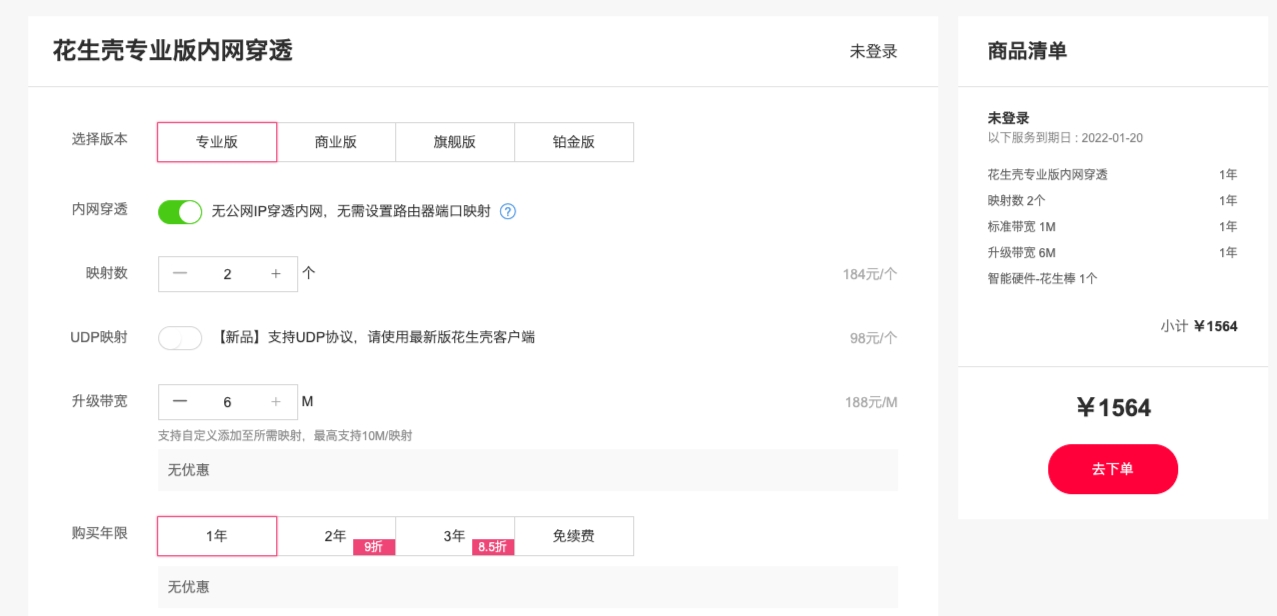Click the 9折 discount badge

click(374, 547)
